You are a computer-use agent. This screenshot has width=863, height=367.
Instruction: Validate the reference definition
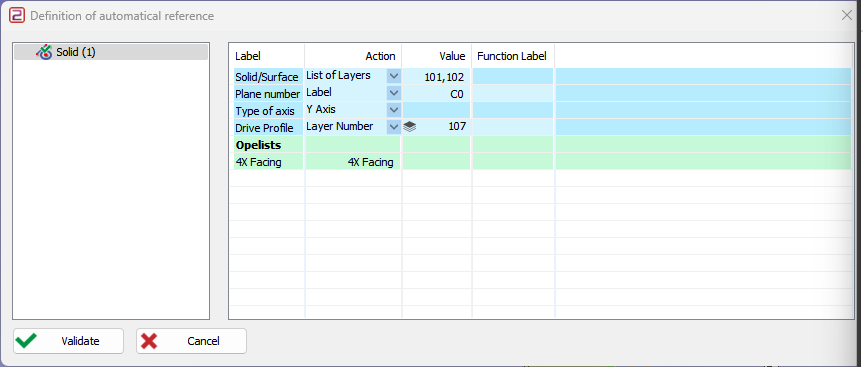69,341
